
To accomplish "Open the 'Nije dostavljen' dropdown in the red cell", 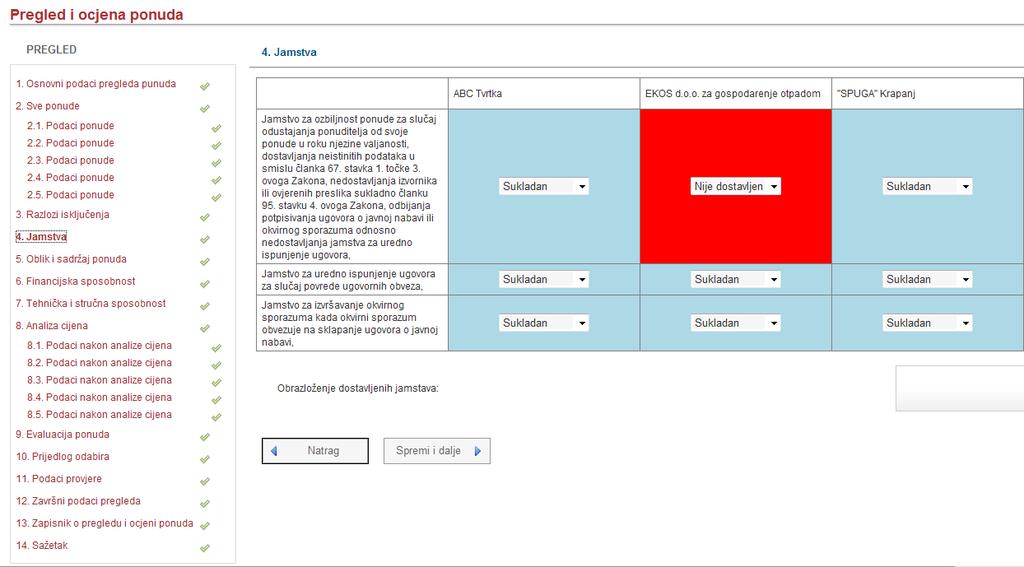I will 736,186.
